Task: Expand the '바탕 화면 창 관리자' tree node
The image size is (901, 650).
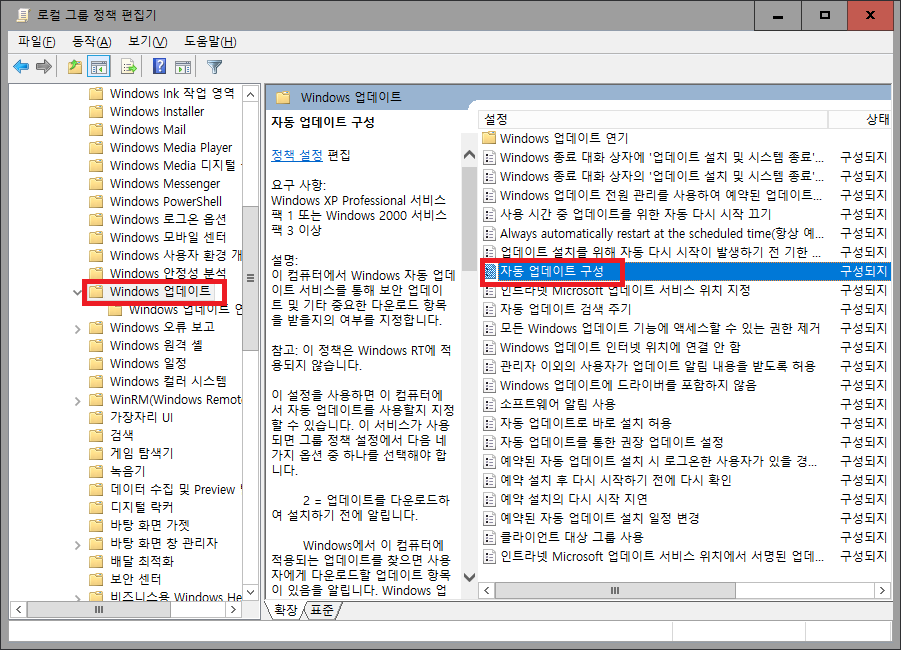Action: pyautogui.click(x=78, y=544)
